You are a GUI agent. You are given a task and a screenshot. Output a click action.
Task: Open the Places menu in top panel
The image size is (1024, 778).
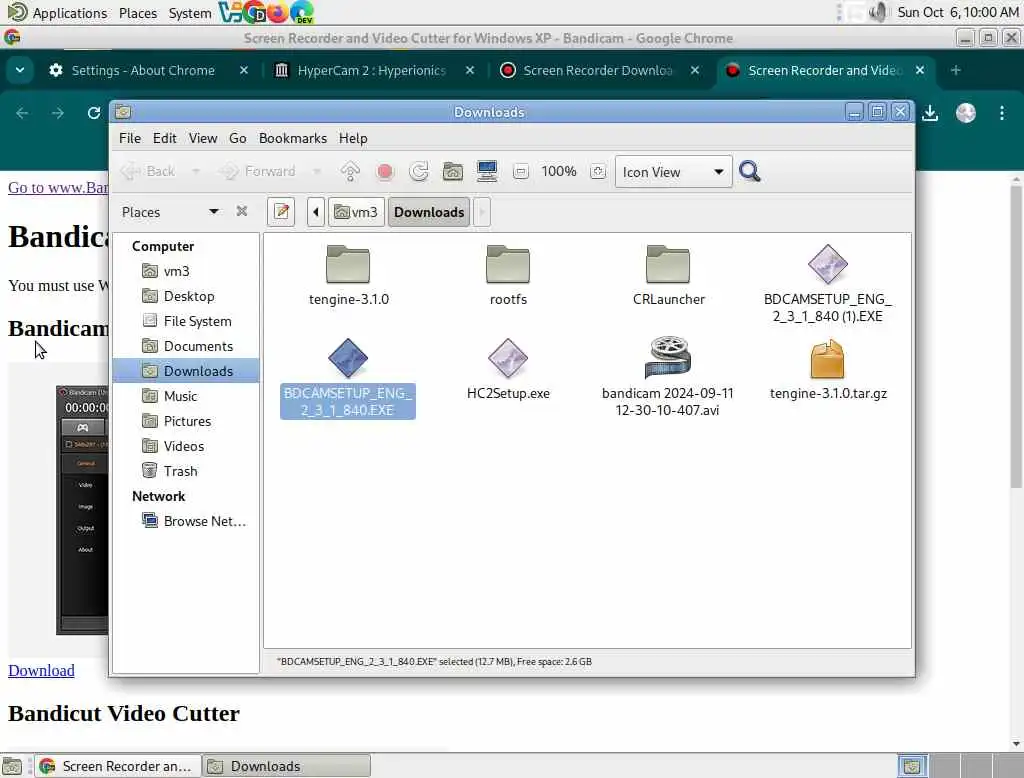pyautogui.click(x=138, y=12)
